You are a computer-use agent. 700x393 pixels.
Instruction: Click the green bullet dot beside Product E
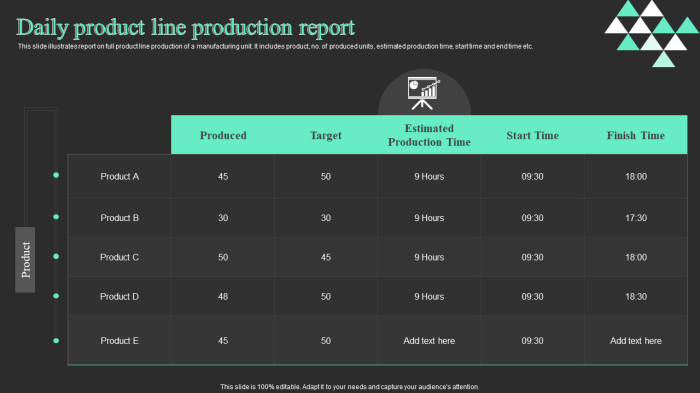tap(56, 340)
